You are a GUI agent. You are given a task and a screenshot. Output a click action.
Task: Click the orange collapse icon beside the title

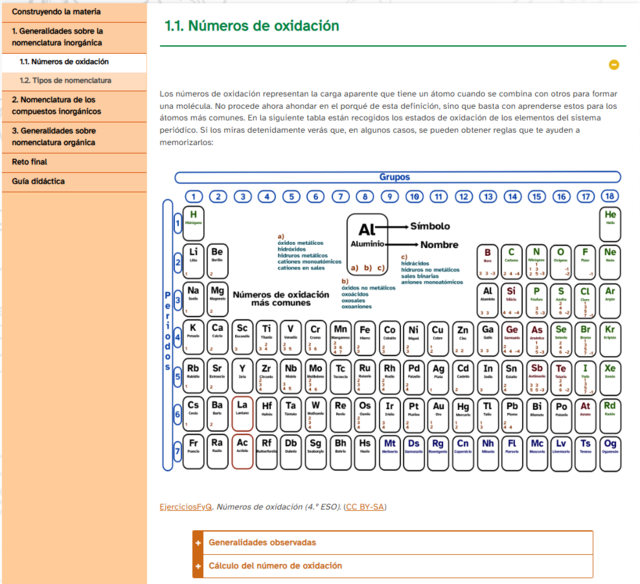tap(614, 64)
